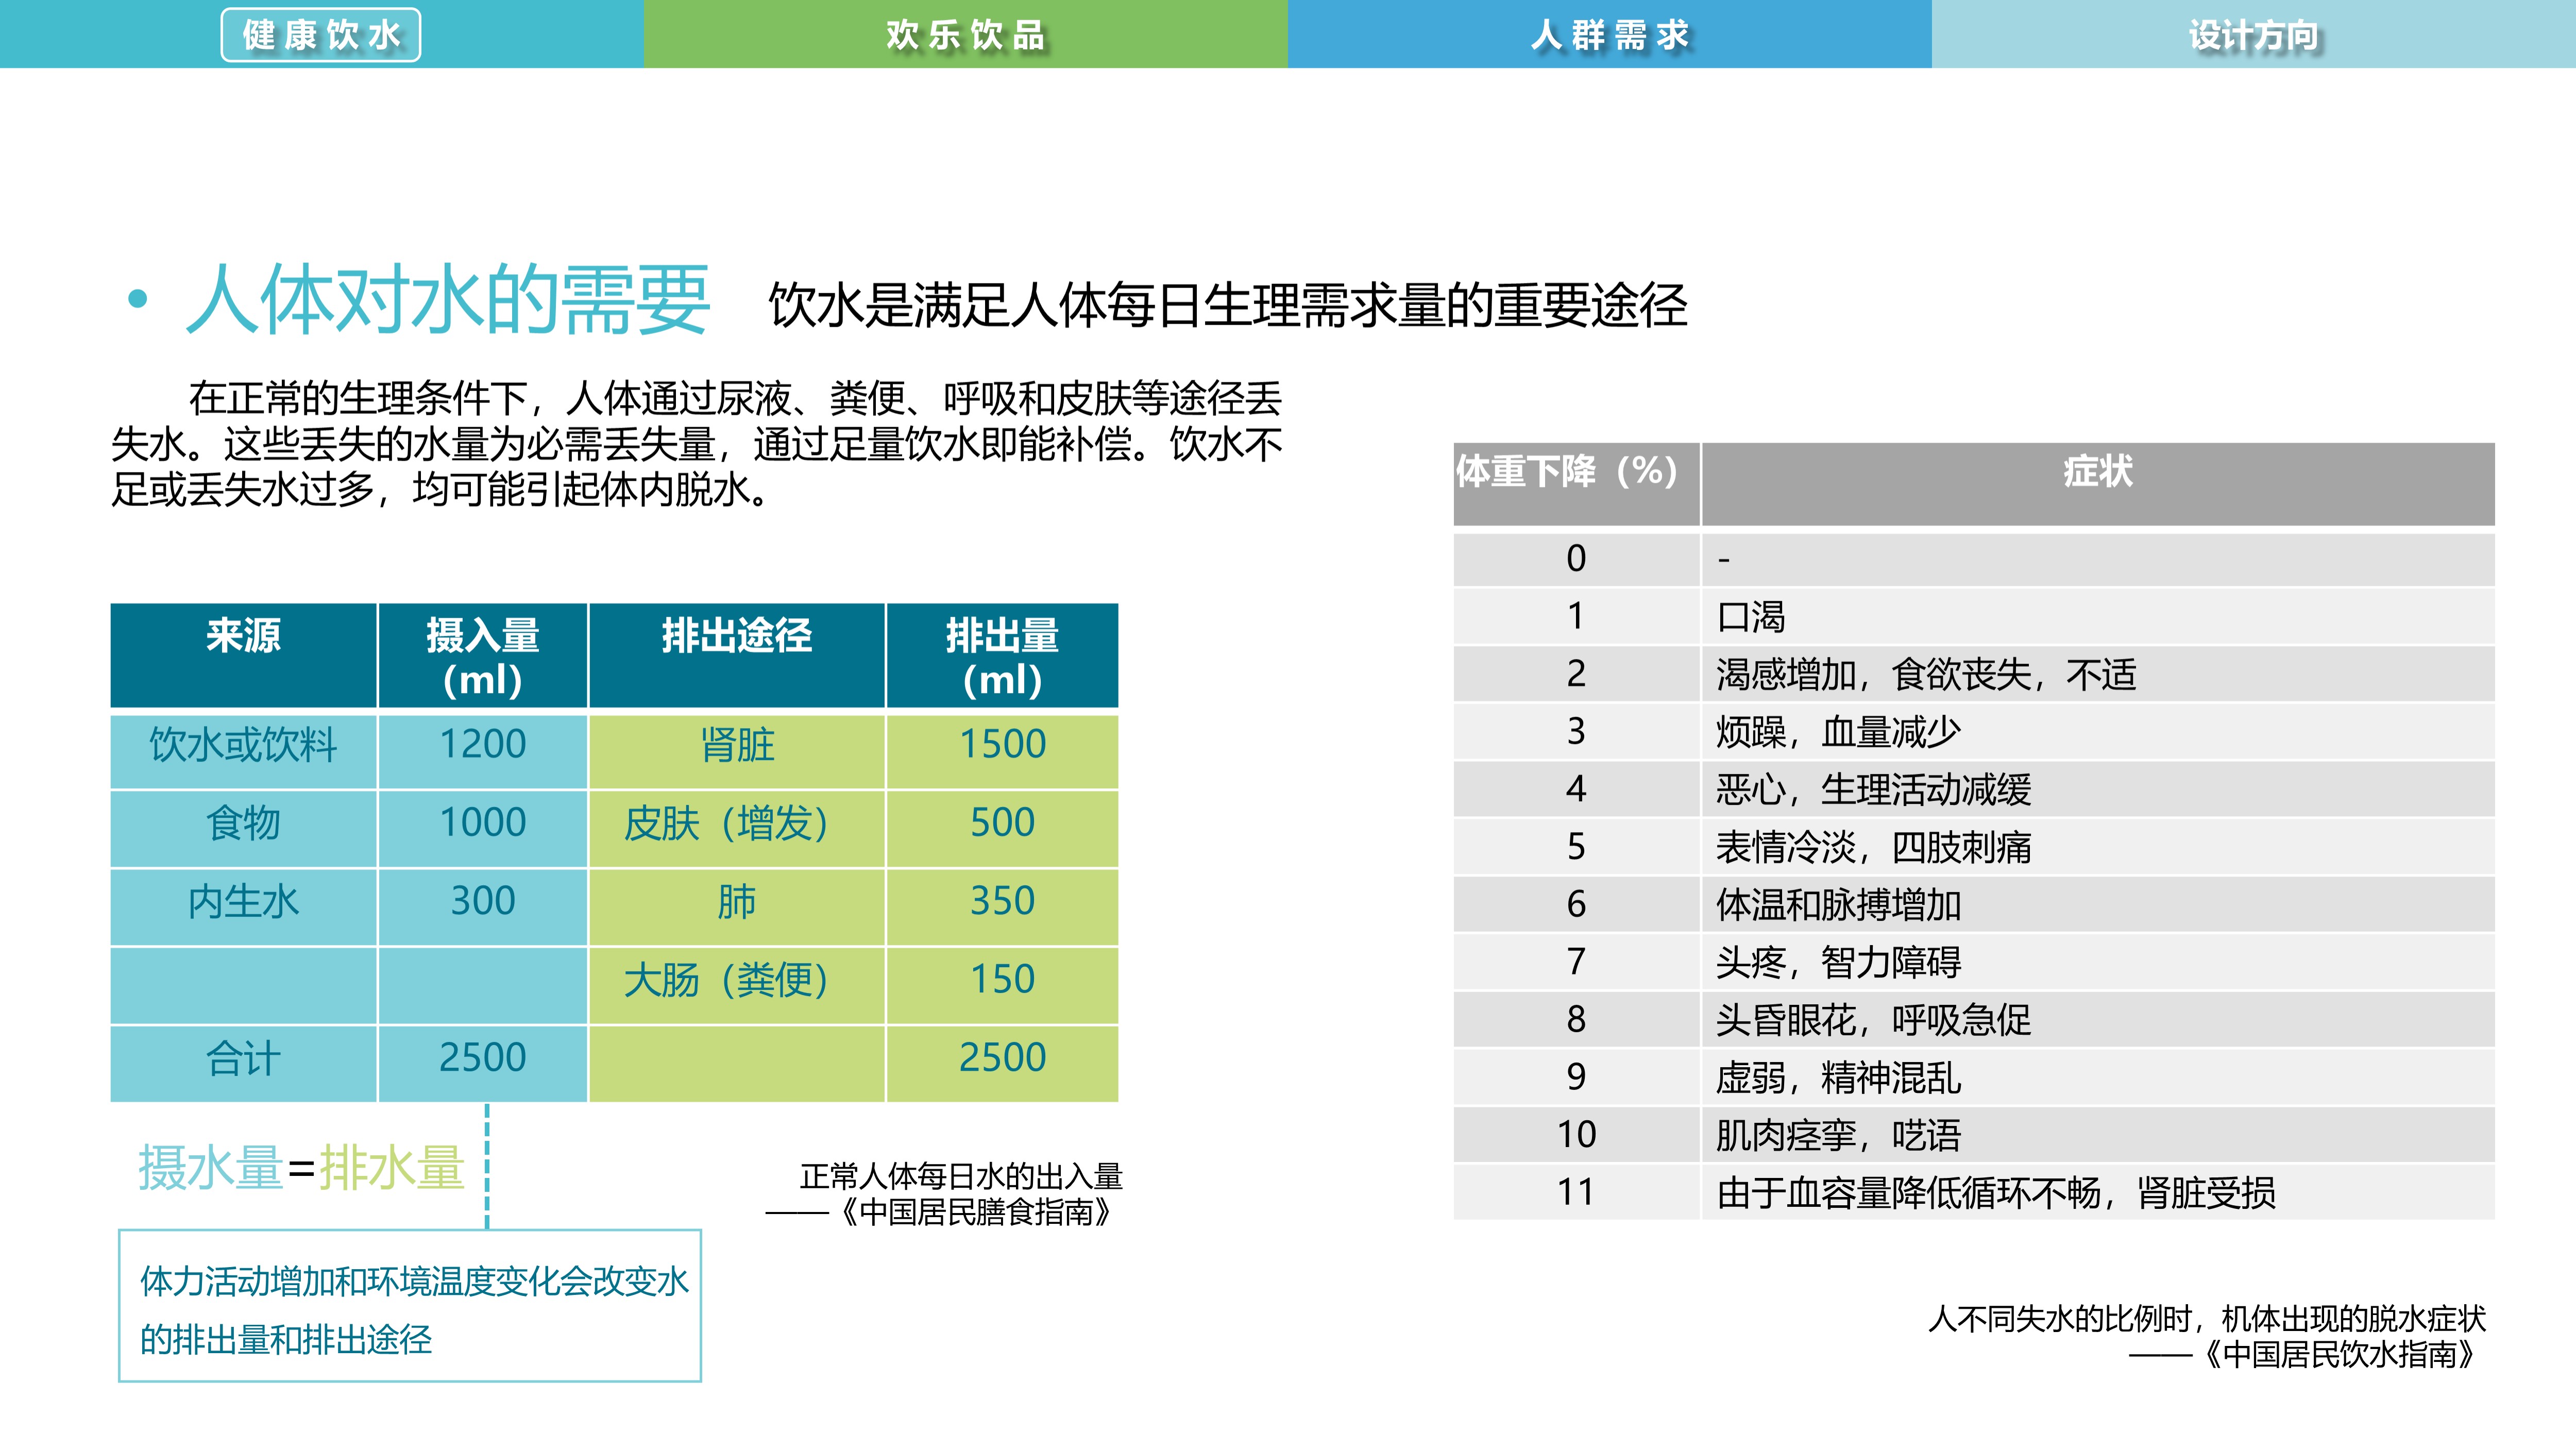
Task: Select the 来源 table header cell
Action: 243,645
